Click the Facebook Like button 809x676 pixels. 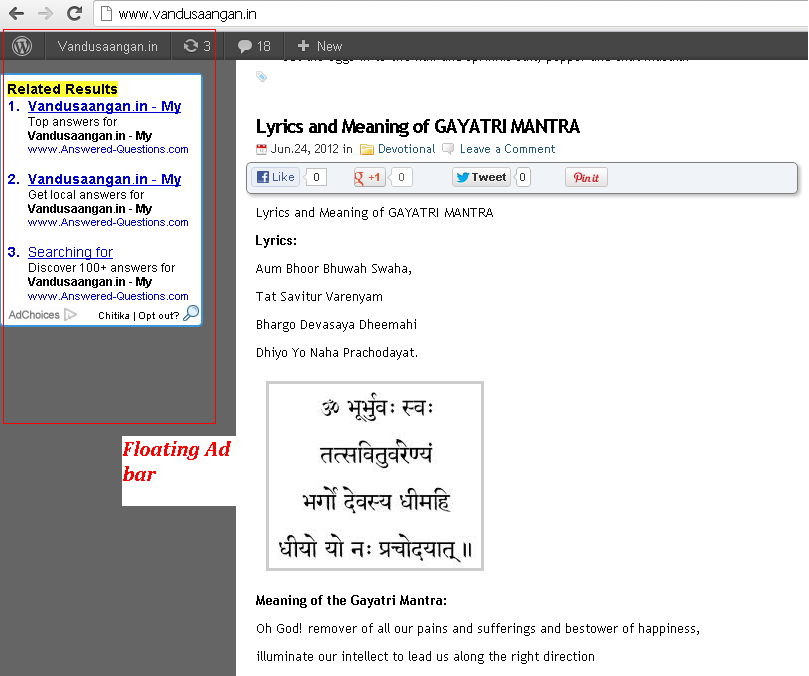[276, 178]
